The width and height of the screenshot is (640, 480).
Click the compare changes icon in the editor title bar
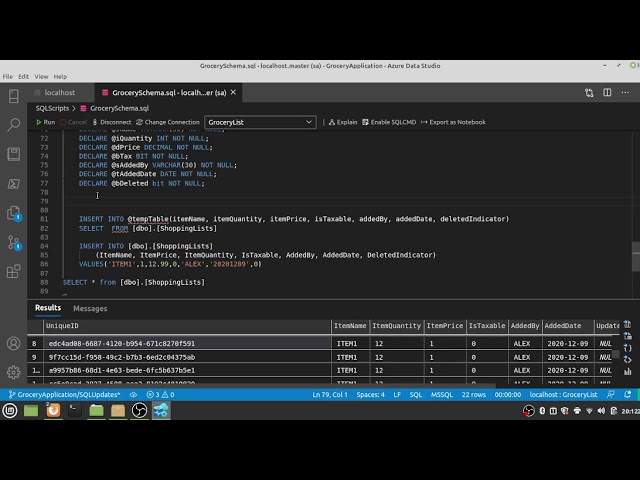pyautogui.click(x=589, y=93)
